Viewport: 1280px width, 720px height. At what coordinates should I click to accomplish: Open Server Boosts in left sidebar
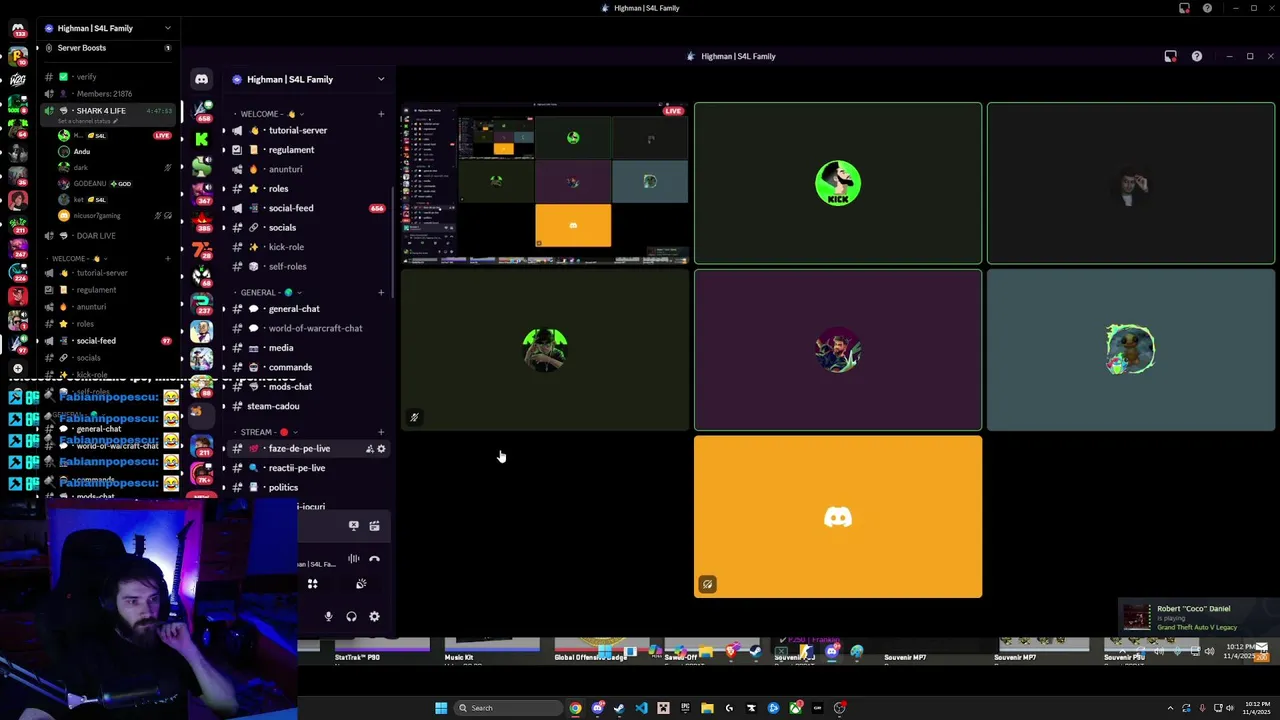pyautogui.click(x=106, y=48)
